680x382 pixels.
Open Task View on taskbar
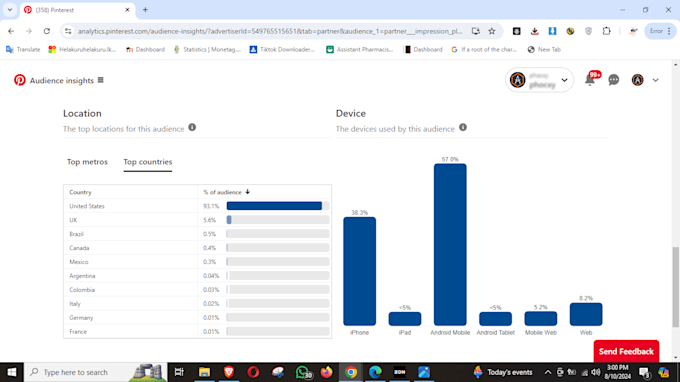(x=179, y=372)
